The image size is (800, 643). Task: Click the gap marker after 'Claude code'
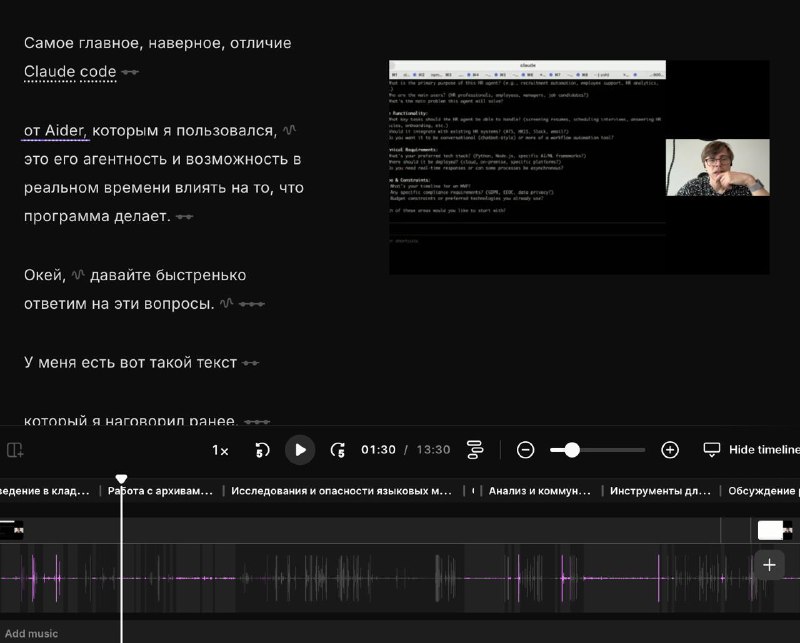coord(130,72)
